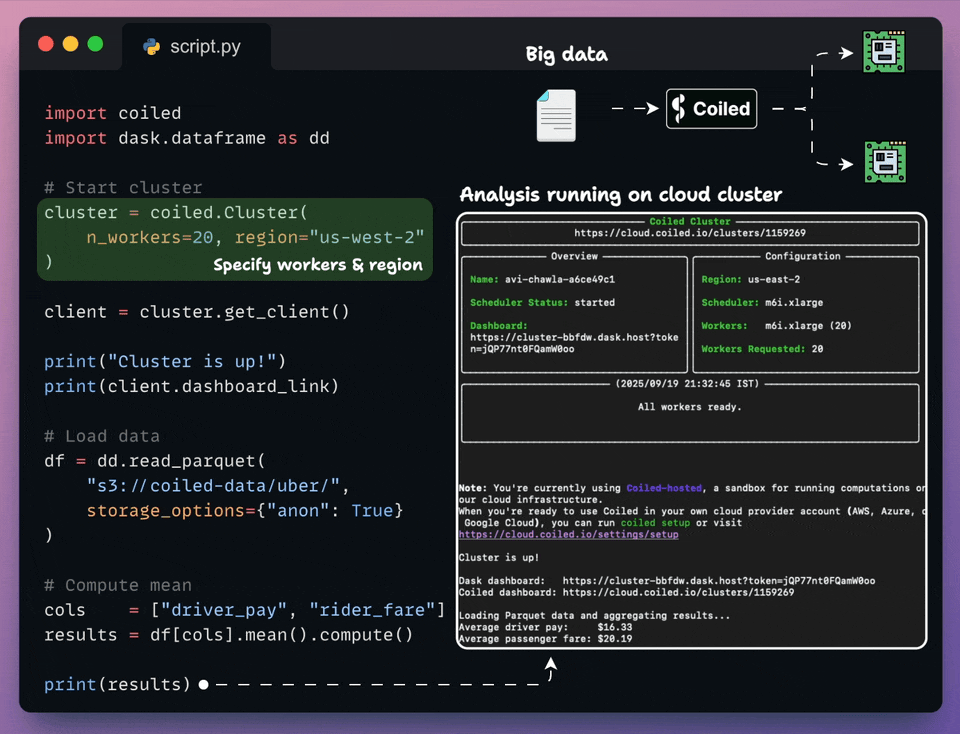
Task: Click 'results = df[cols].mean().compute()' line
Action: 228,635
